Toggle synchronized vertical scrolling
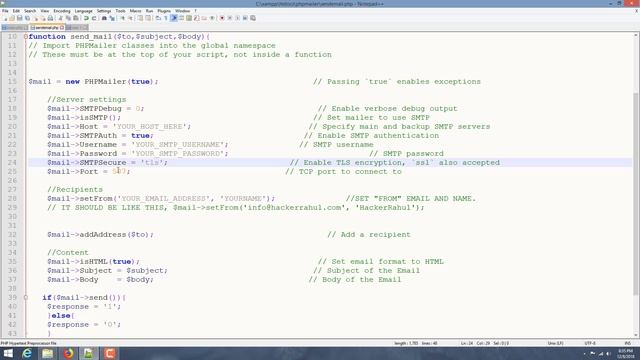Screen dimensions: 640x360 click(x=140, y=18)
